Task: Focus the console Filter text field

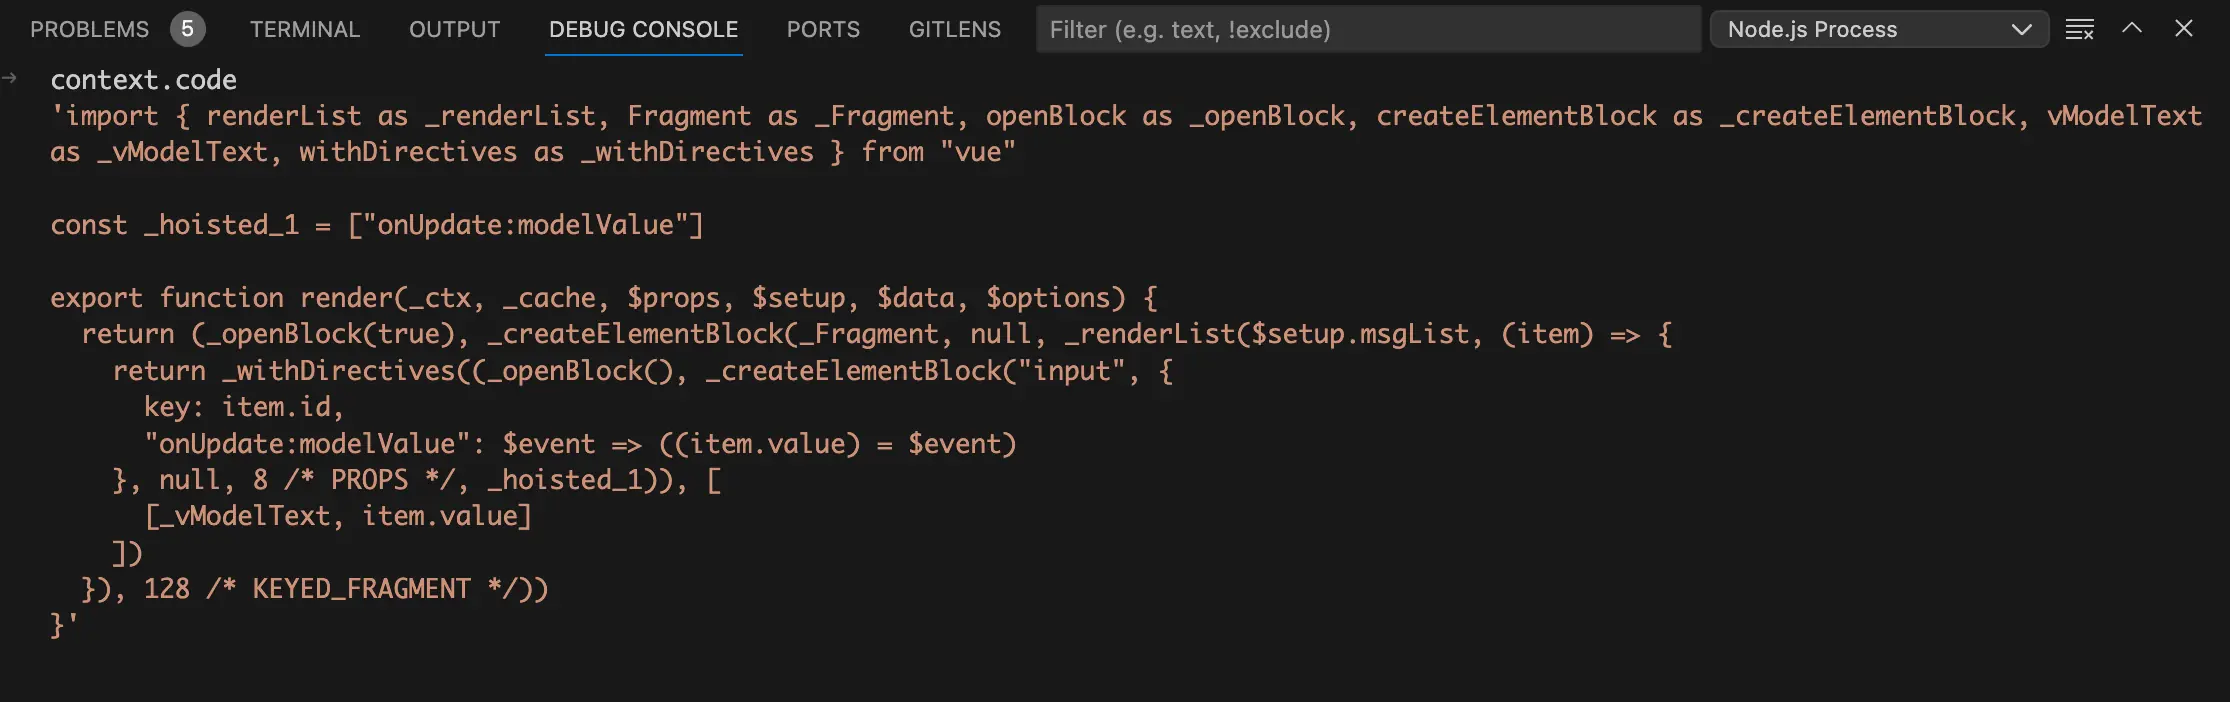Action: point(1367,29)
